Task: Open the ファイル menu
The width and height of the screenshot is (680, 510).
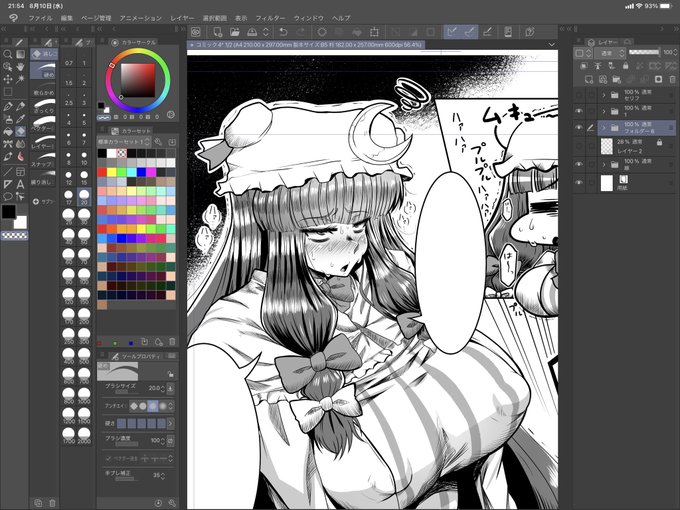Action: point(40,18)
